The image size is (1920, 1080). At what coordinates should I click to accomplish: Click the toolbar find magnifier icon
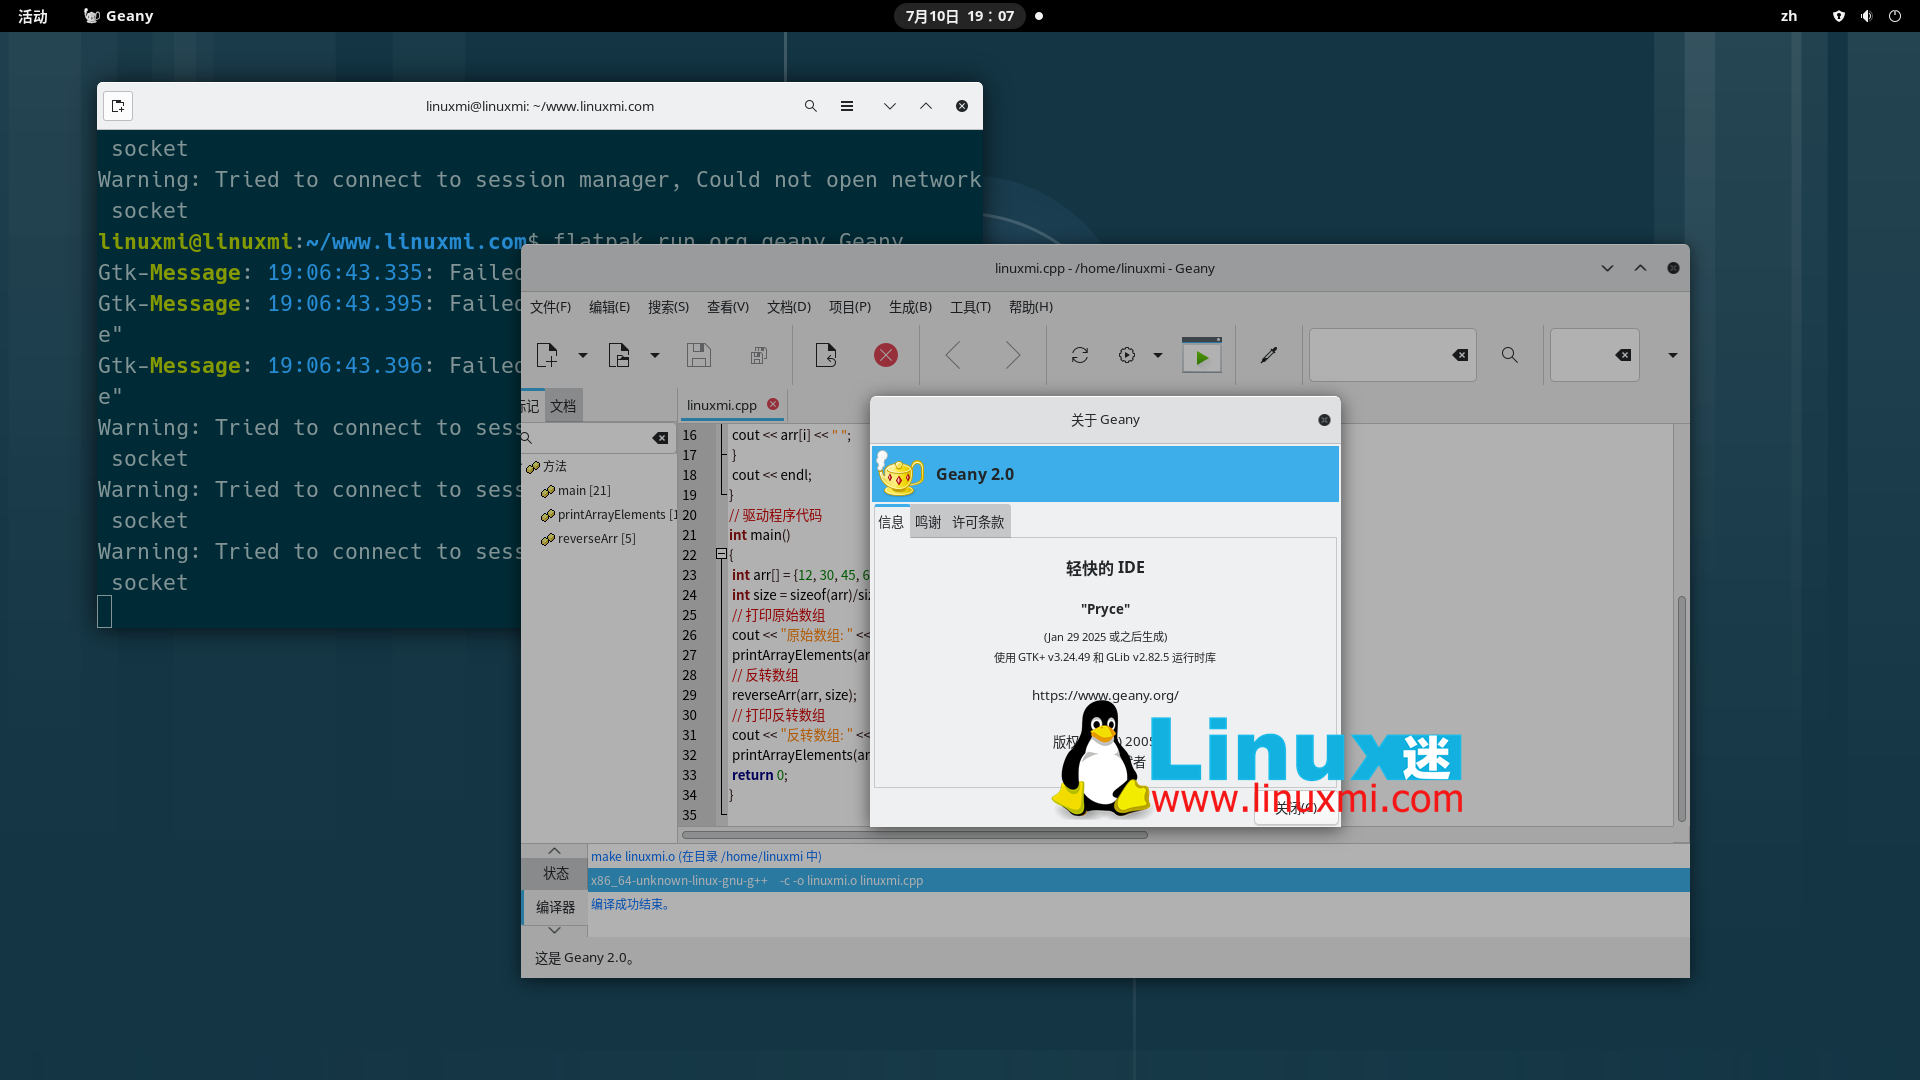pos(1510,355)
